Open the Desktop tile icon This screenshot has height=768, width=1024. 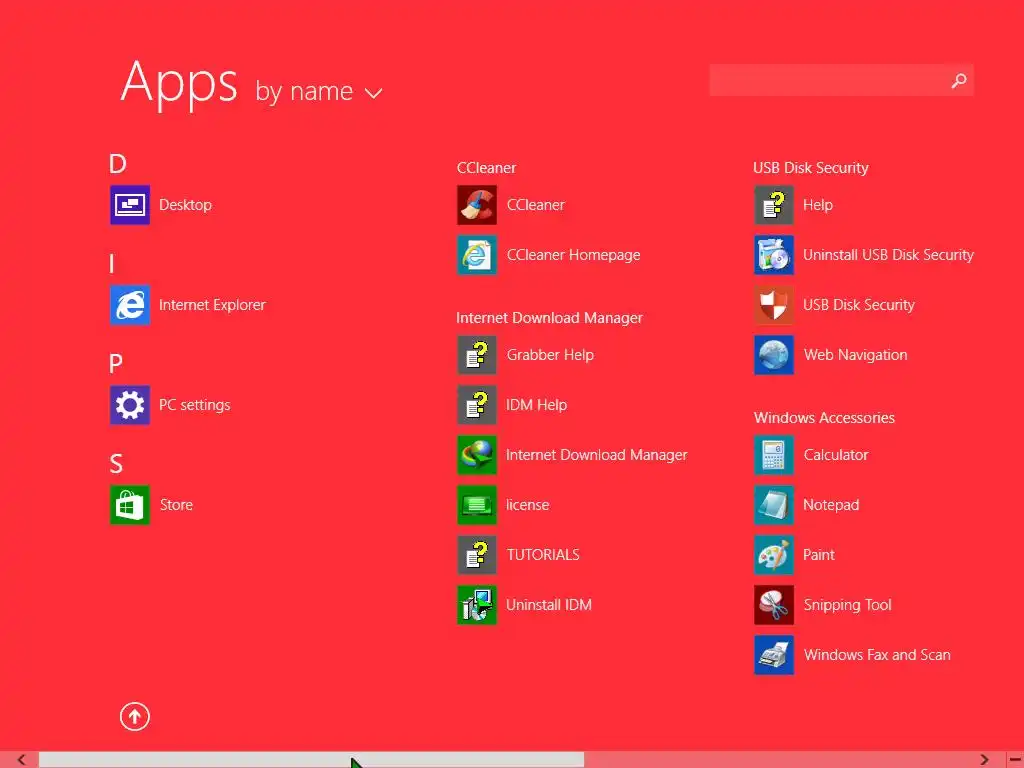pyautogui.click(x=129, y=204)
